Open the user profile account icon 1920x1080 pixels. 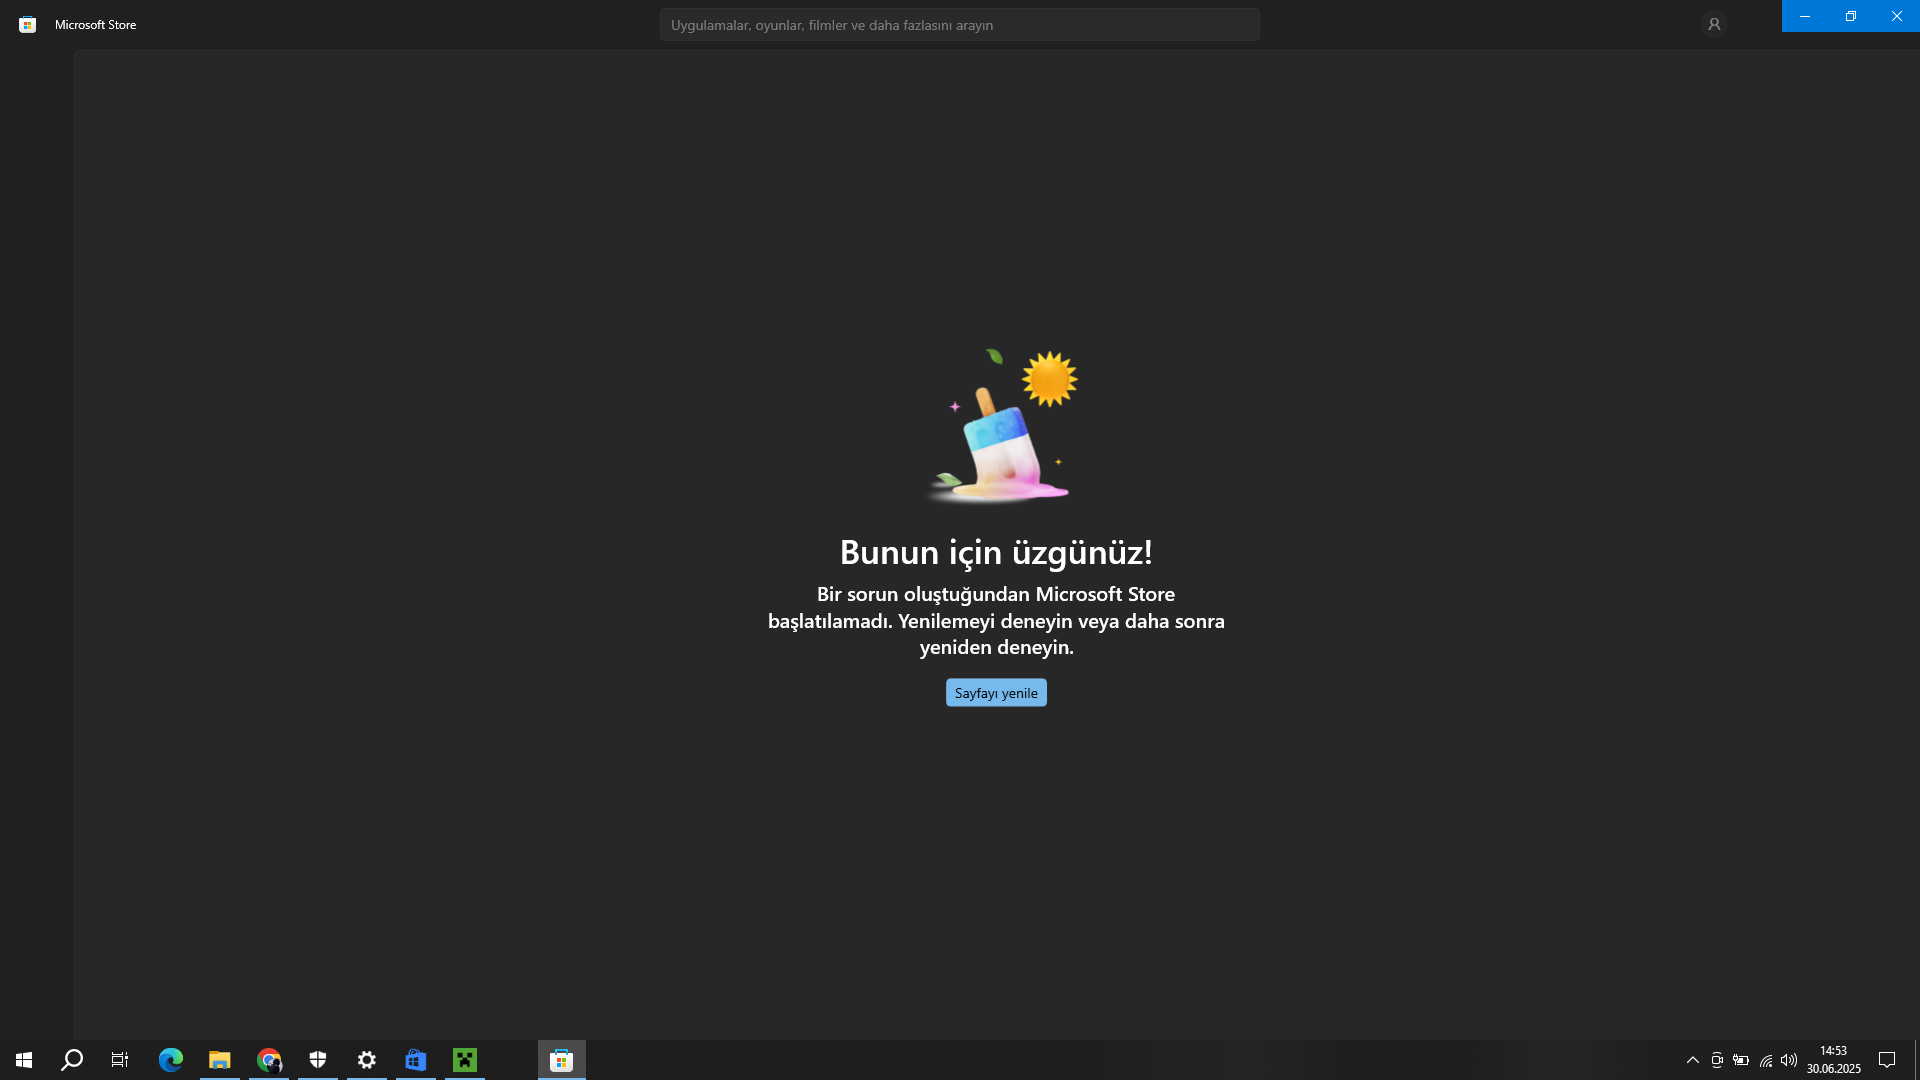tap(1714, 24)
